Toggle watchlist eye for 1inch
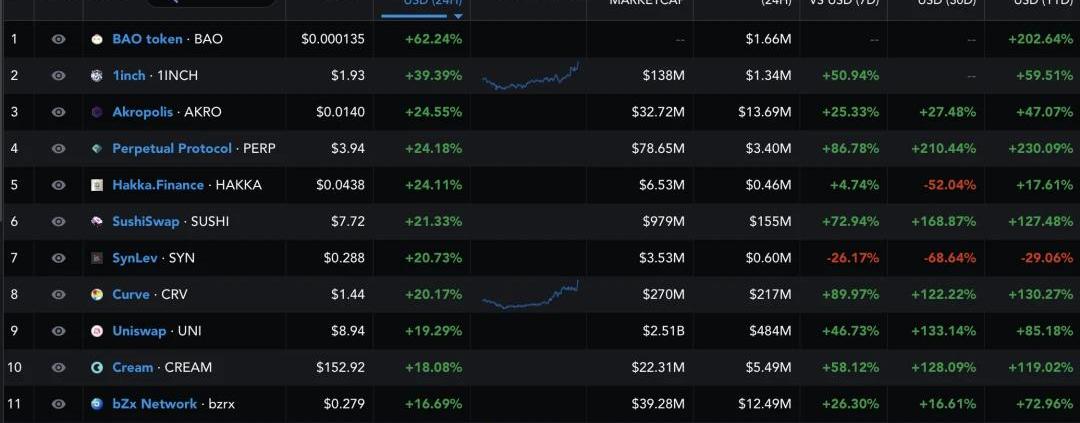 [x=59, y=76]
